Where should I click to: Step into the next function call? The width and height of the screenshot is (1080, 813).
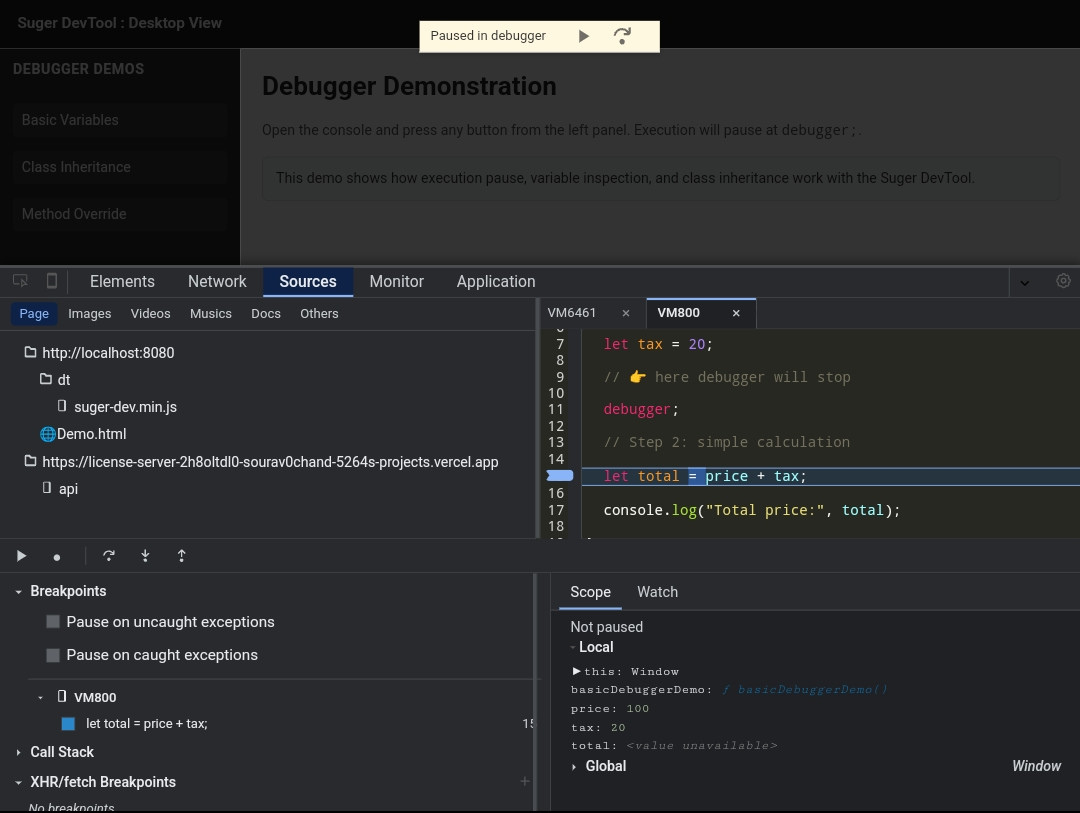pyautogui.click(x=145, y=555)
